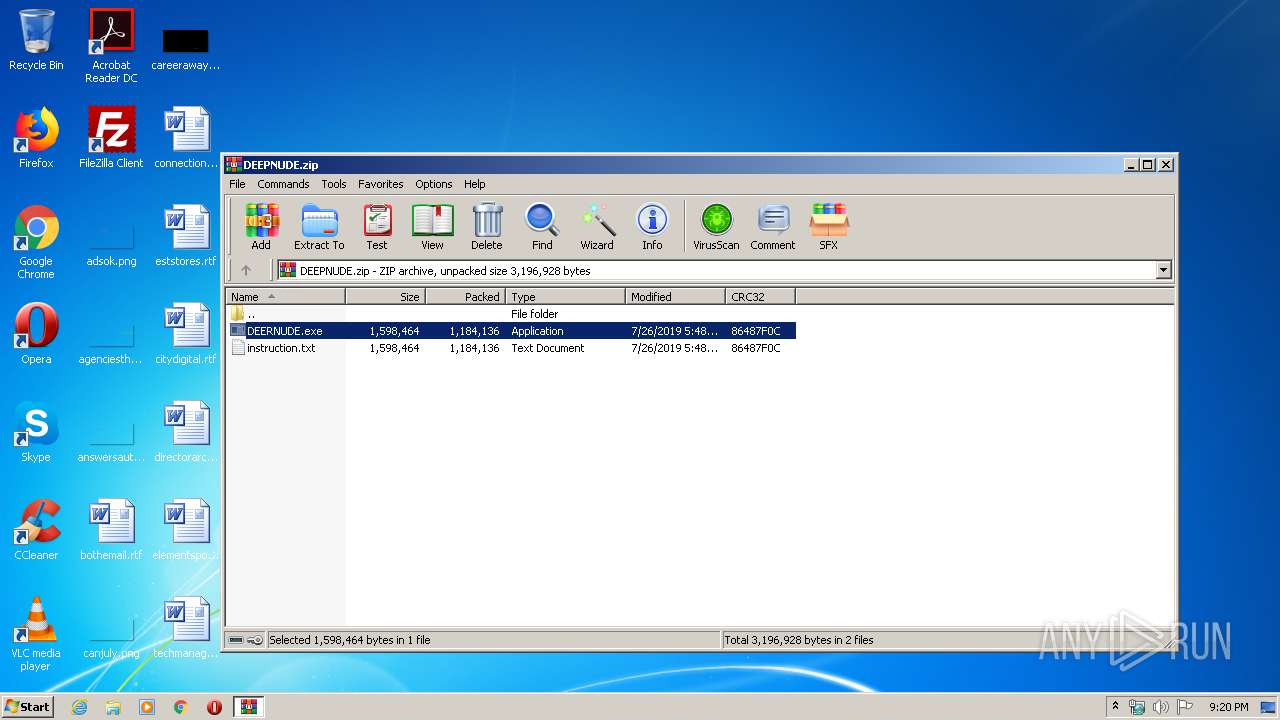Go up one folder level arrow
Viewport: 1280px width, 720px height.
(x=246, y=270)
